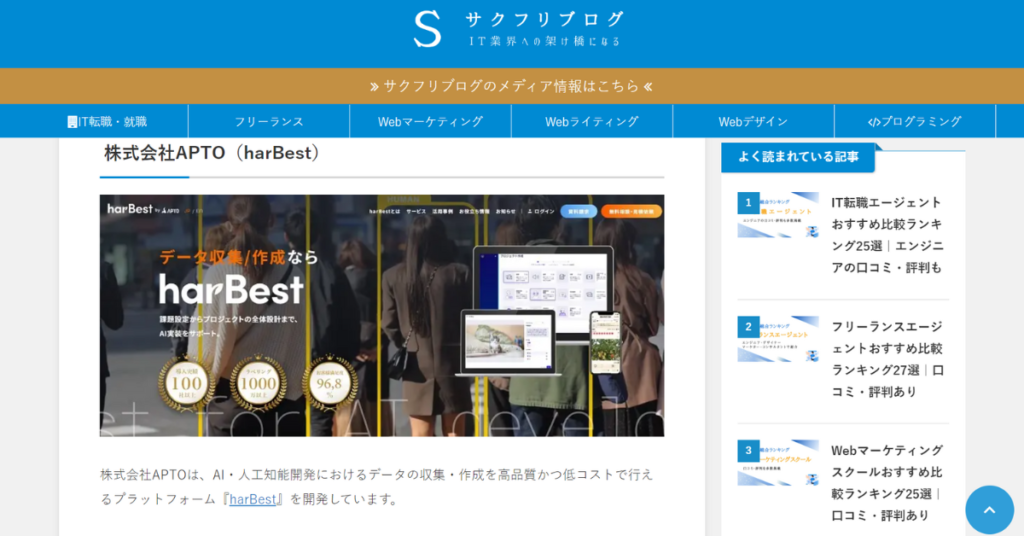Click the IT業界への架け橋になる tagline
Viewport: 1024px width, 536px height.
[544, 41]
